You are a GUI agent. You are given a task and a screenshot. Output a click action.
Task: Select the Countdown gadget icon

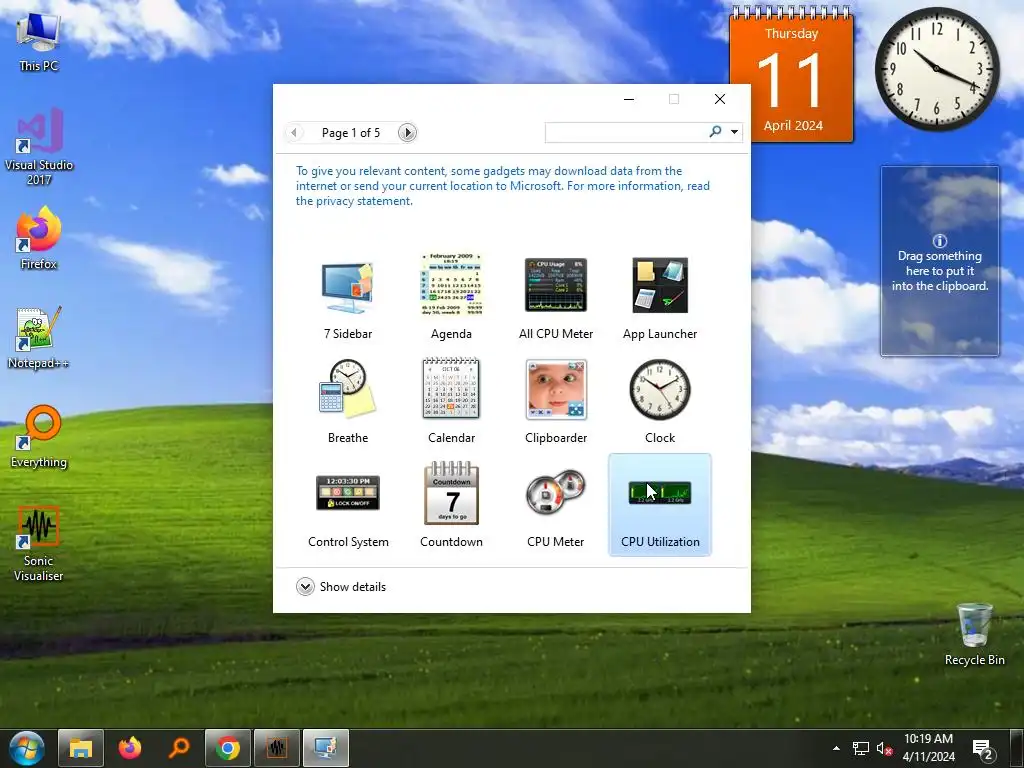coord(451,493)
